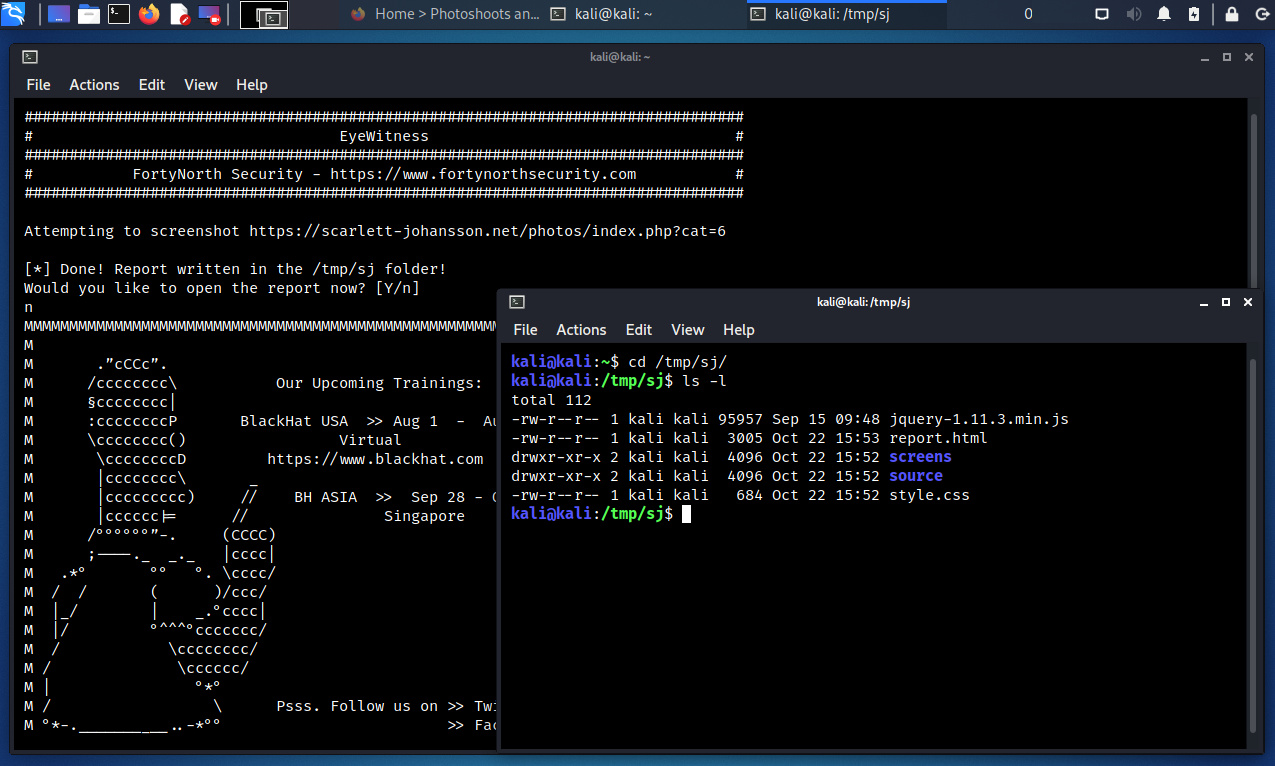Open the text editor launcher icon
This screenshot has width=1275, height=766.
(180, 14)
